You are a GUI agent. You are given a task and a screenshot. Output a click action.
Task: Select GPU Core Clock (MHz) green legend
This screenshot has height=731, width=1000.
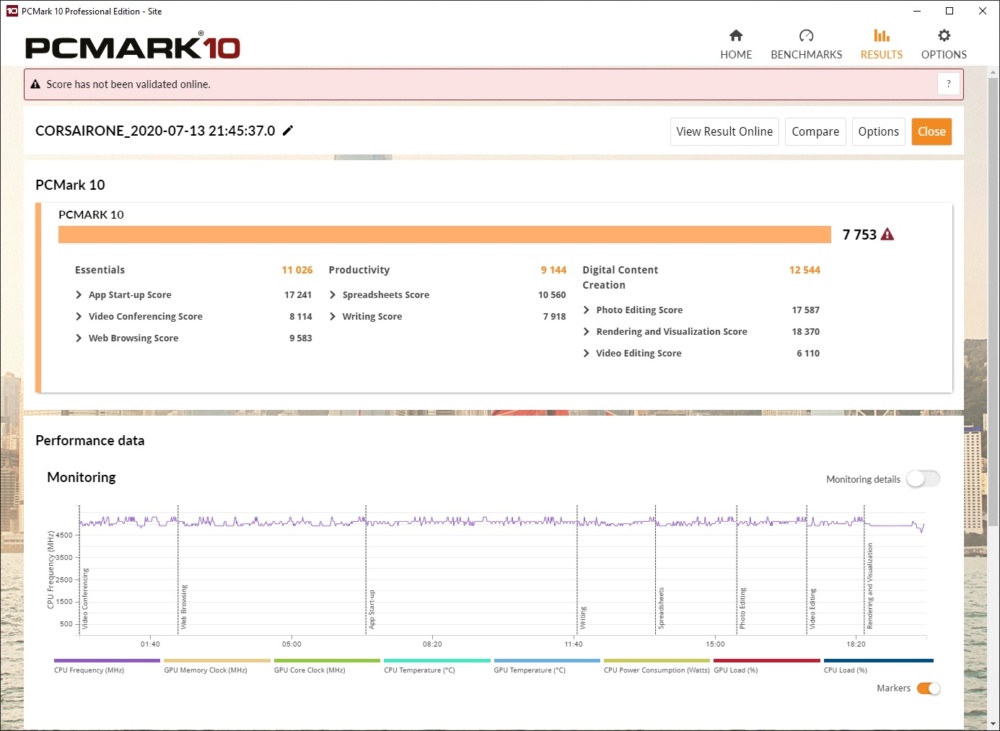[x=327, y=666]
